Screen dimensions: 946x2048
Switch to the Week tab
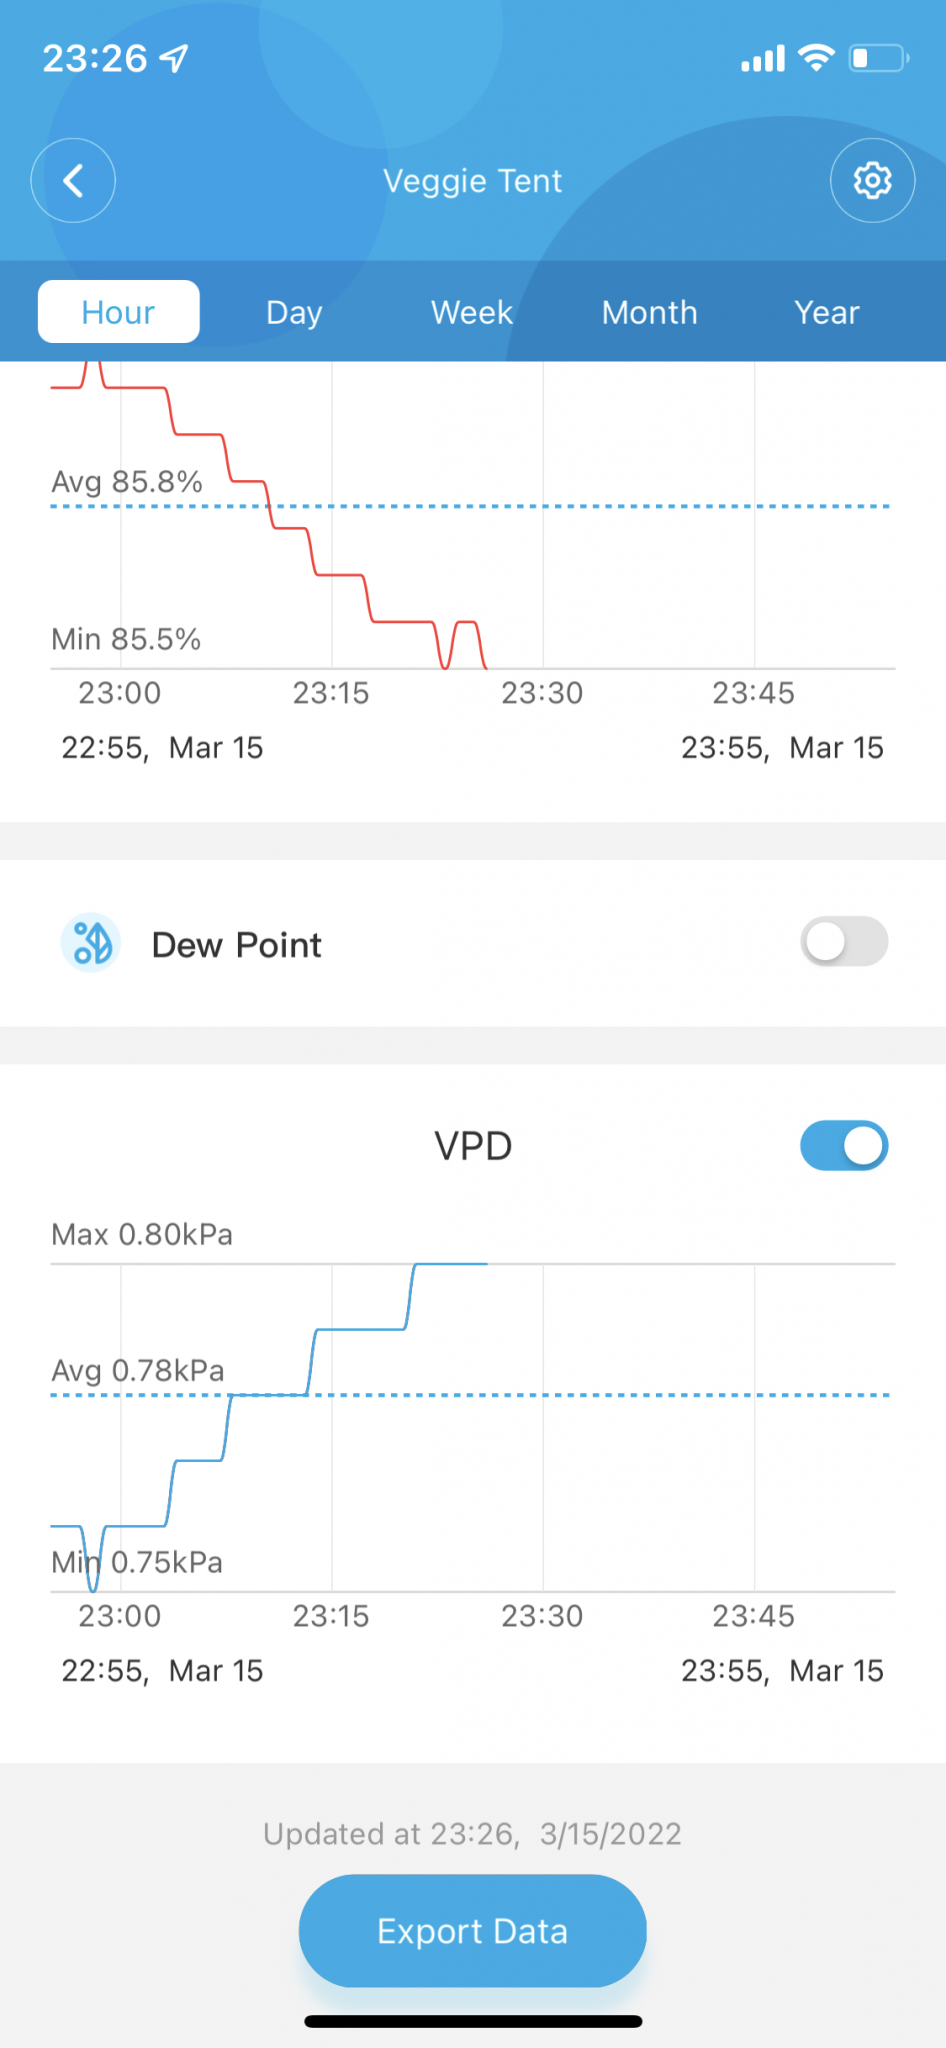click(x=472, y=312)
